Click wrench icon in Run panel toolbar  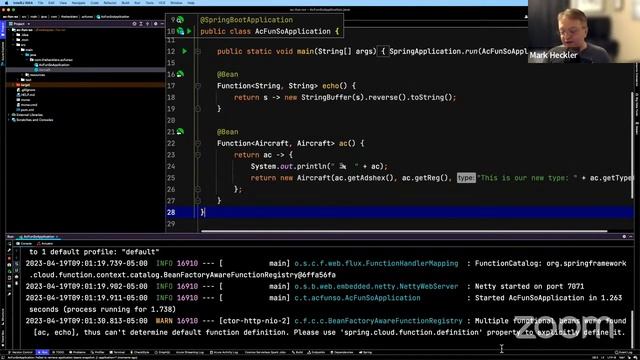click(10, 251)
